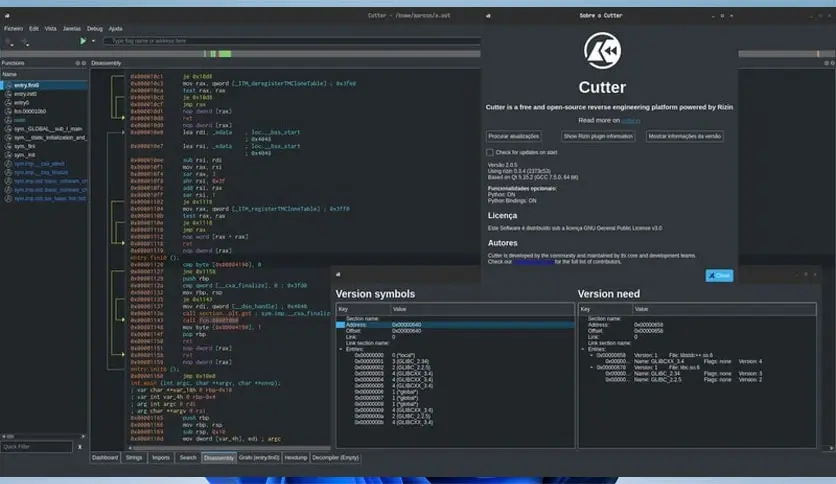Collapse the 0x00000658 entry in Version need
The width and height of the screenshot is (836, 484).
(591, 355)
